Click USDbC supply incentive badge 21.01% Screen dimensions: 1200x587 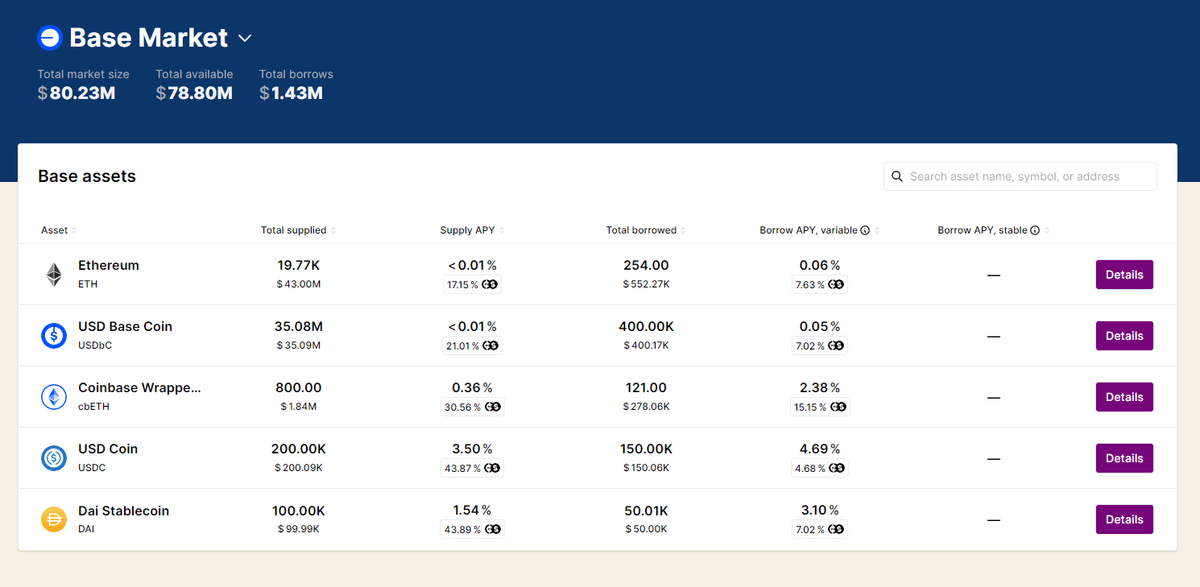472,346
